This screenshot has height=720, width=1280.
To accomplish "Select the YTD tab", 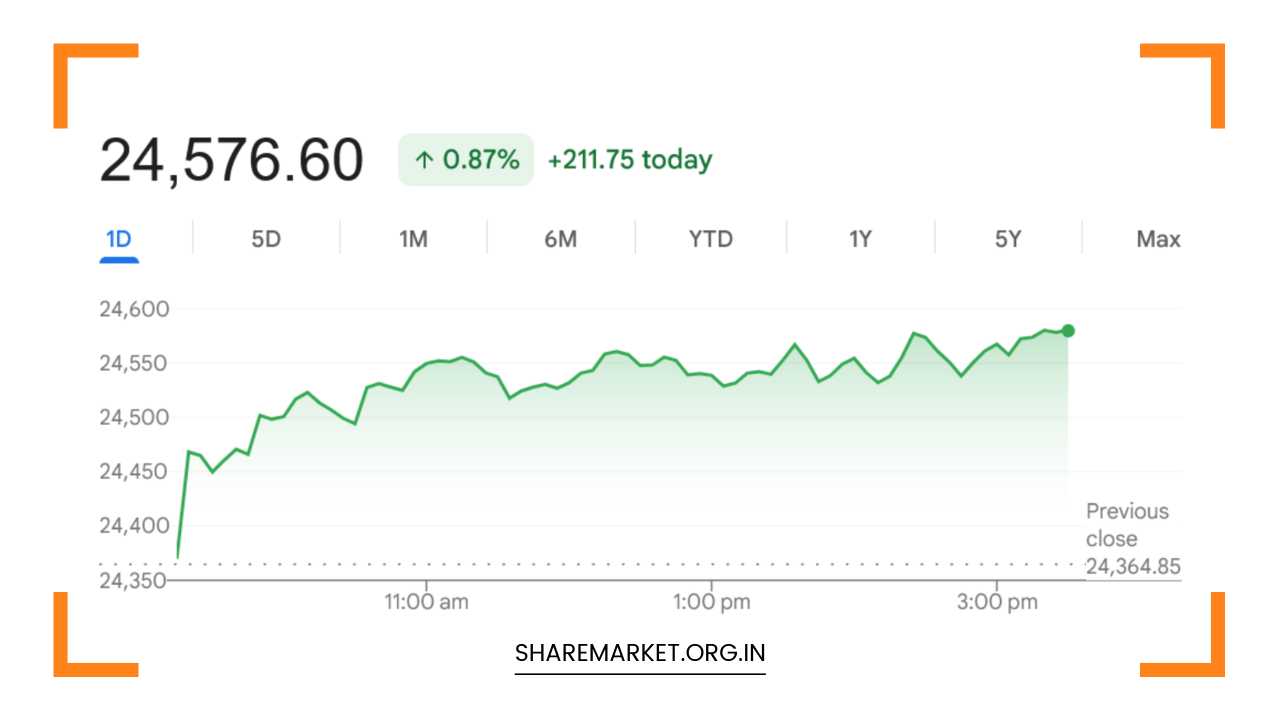I will 710,239.
